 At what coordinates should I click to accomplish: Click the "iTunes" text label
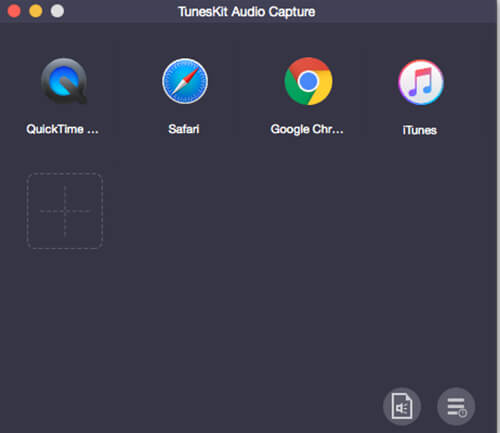(x=420, y=130)
